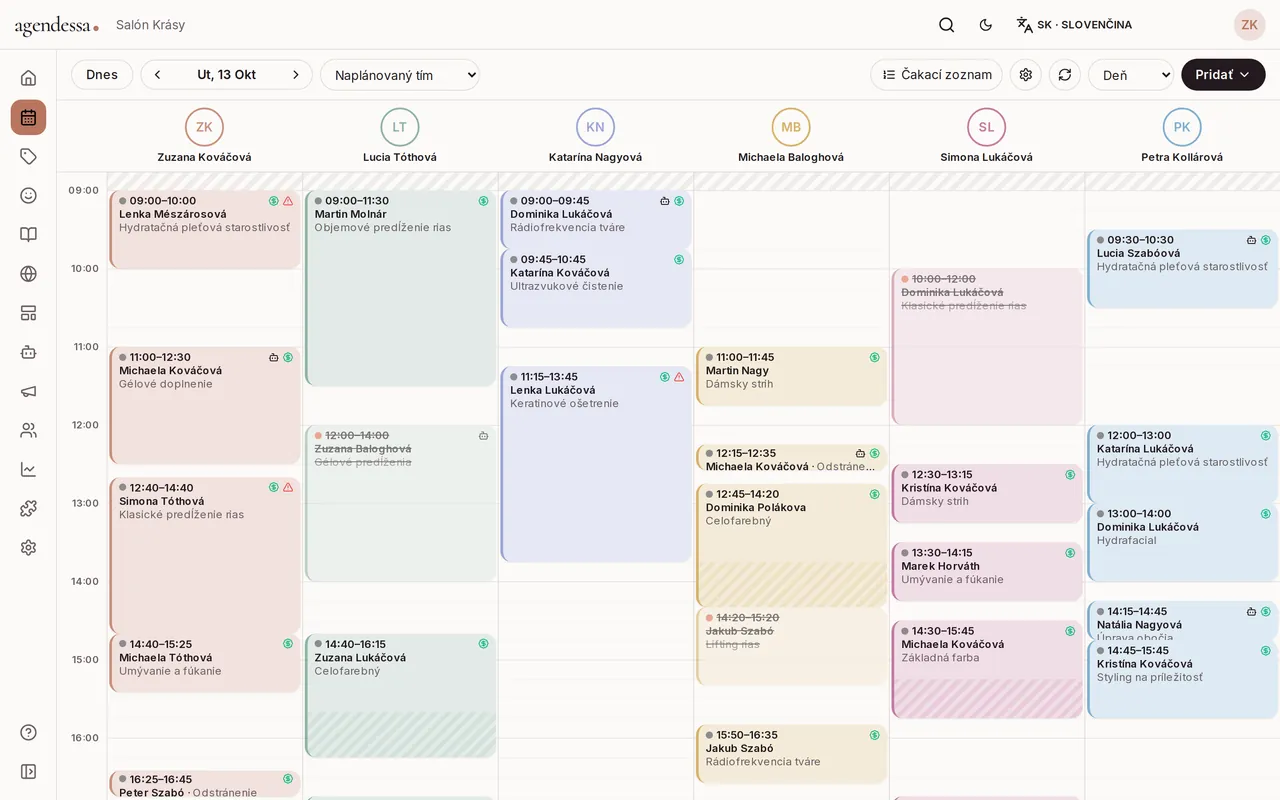
Task: Open the open book icon in sidebar
Action: 28,234
